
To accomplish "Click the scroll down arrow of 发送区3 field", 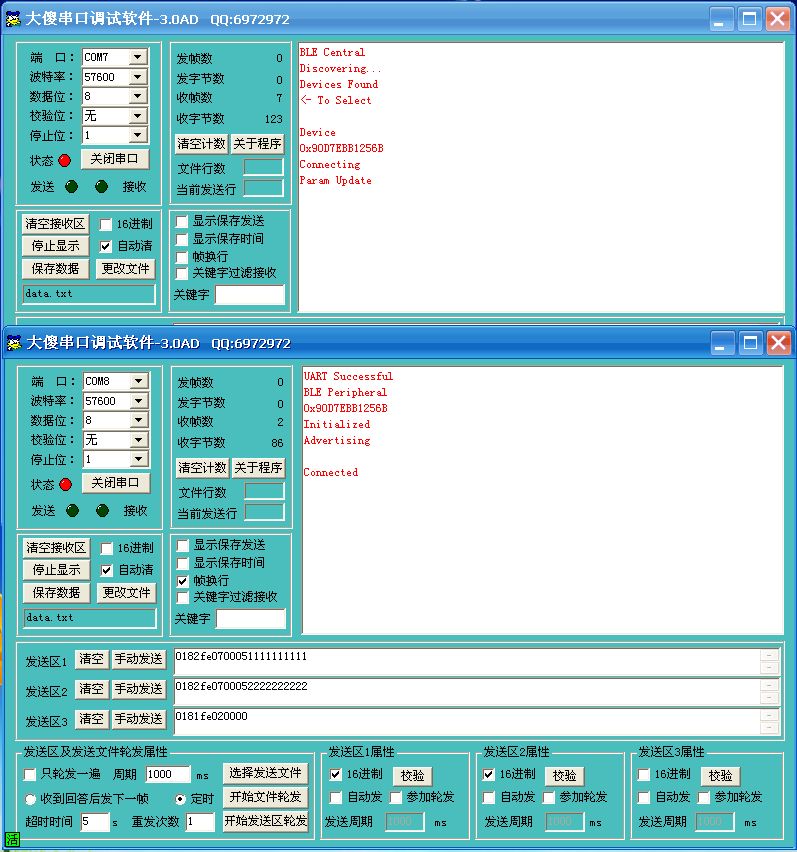I will 769,728.
